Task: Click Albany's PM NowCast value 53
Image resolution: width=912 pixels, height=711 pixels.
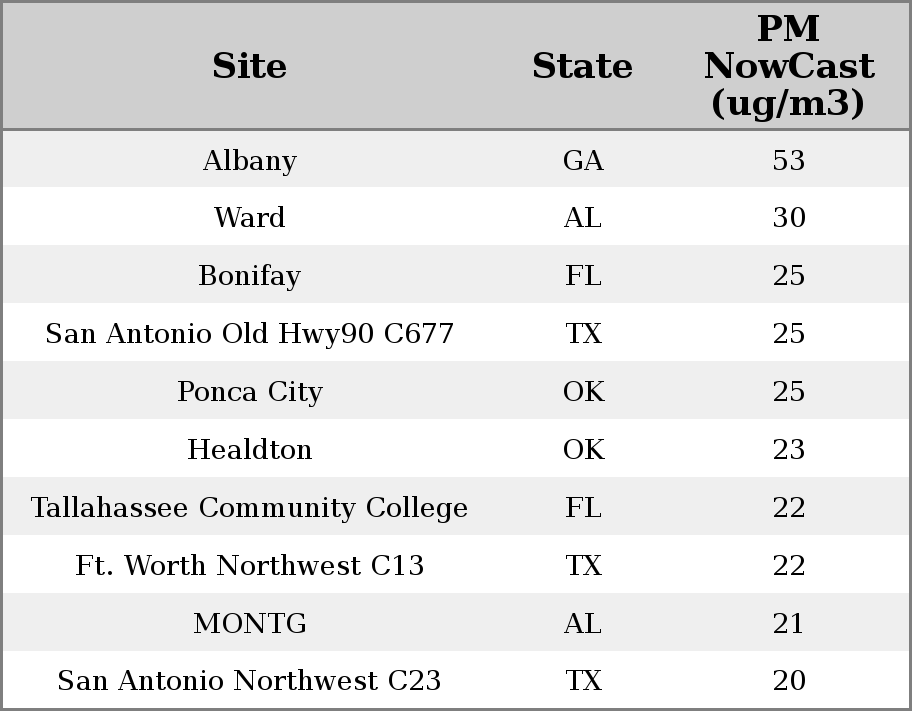Action: [788, 160]
